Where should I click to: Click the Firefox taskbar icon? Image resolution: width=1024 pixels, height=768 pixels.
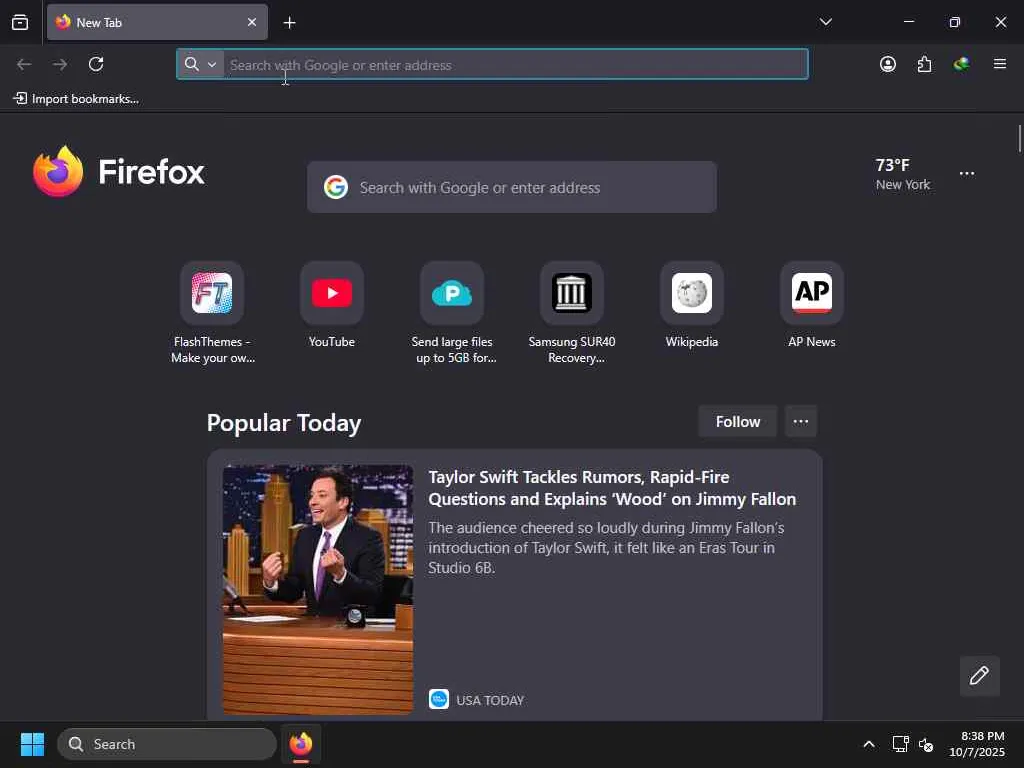tap(300, 744)
